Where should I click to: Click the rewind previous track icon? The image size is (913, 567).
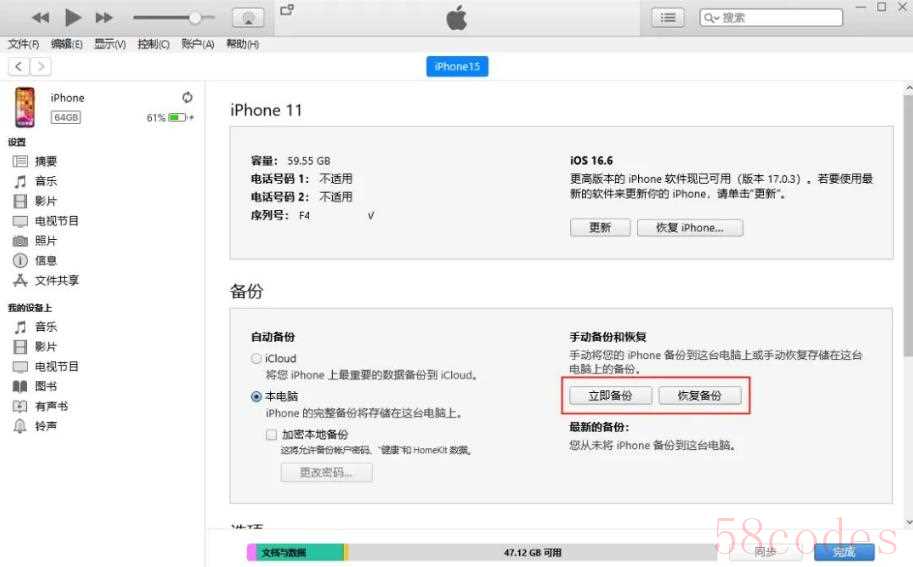click(x=41, y=18)
